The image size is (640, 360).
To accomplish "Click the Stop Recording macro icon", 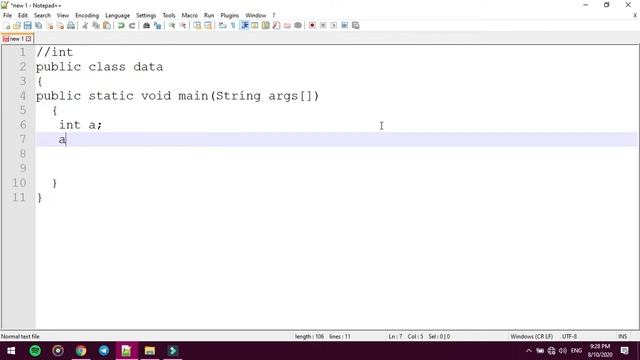I will tap(323, 25).
